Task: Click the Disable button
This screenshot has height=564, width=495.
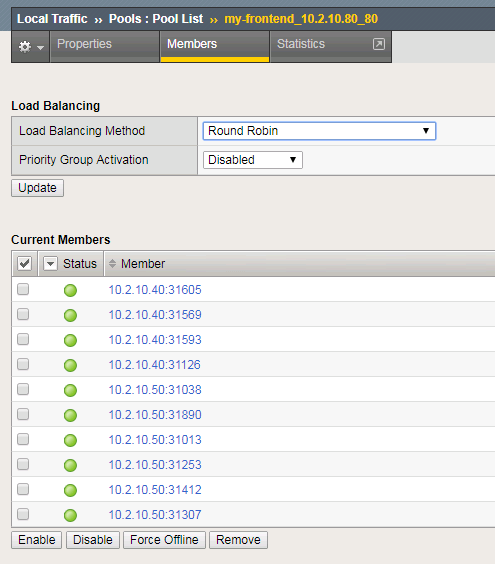Action: [93, 540]
